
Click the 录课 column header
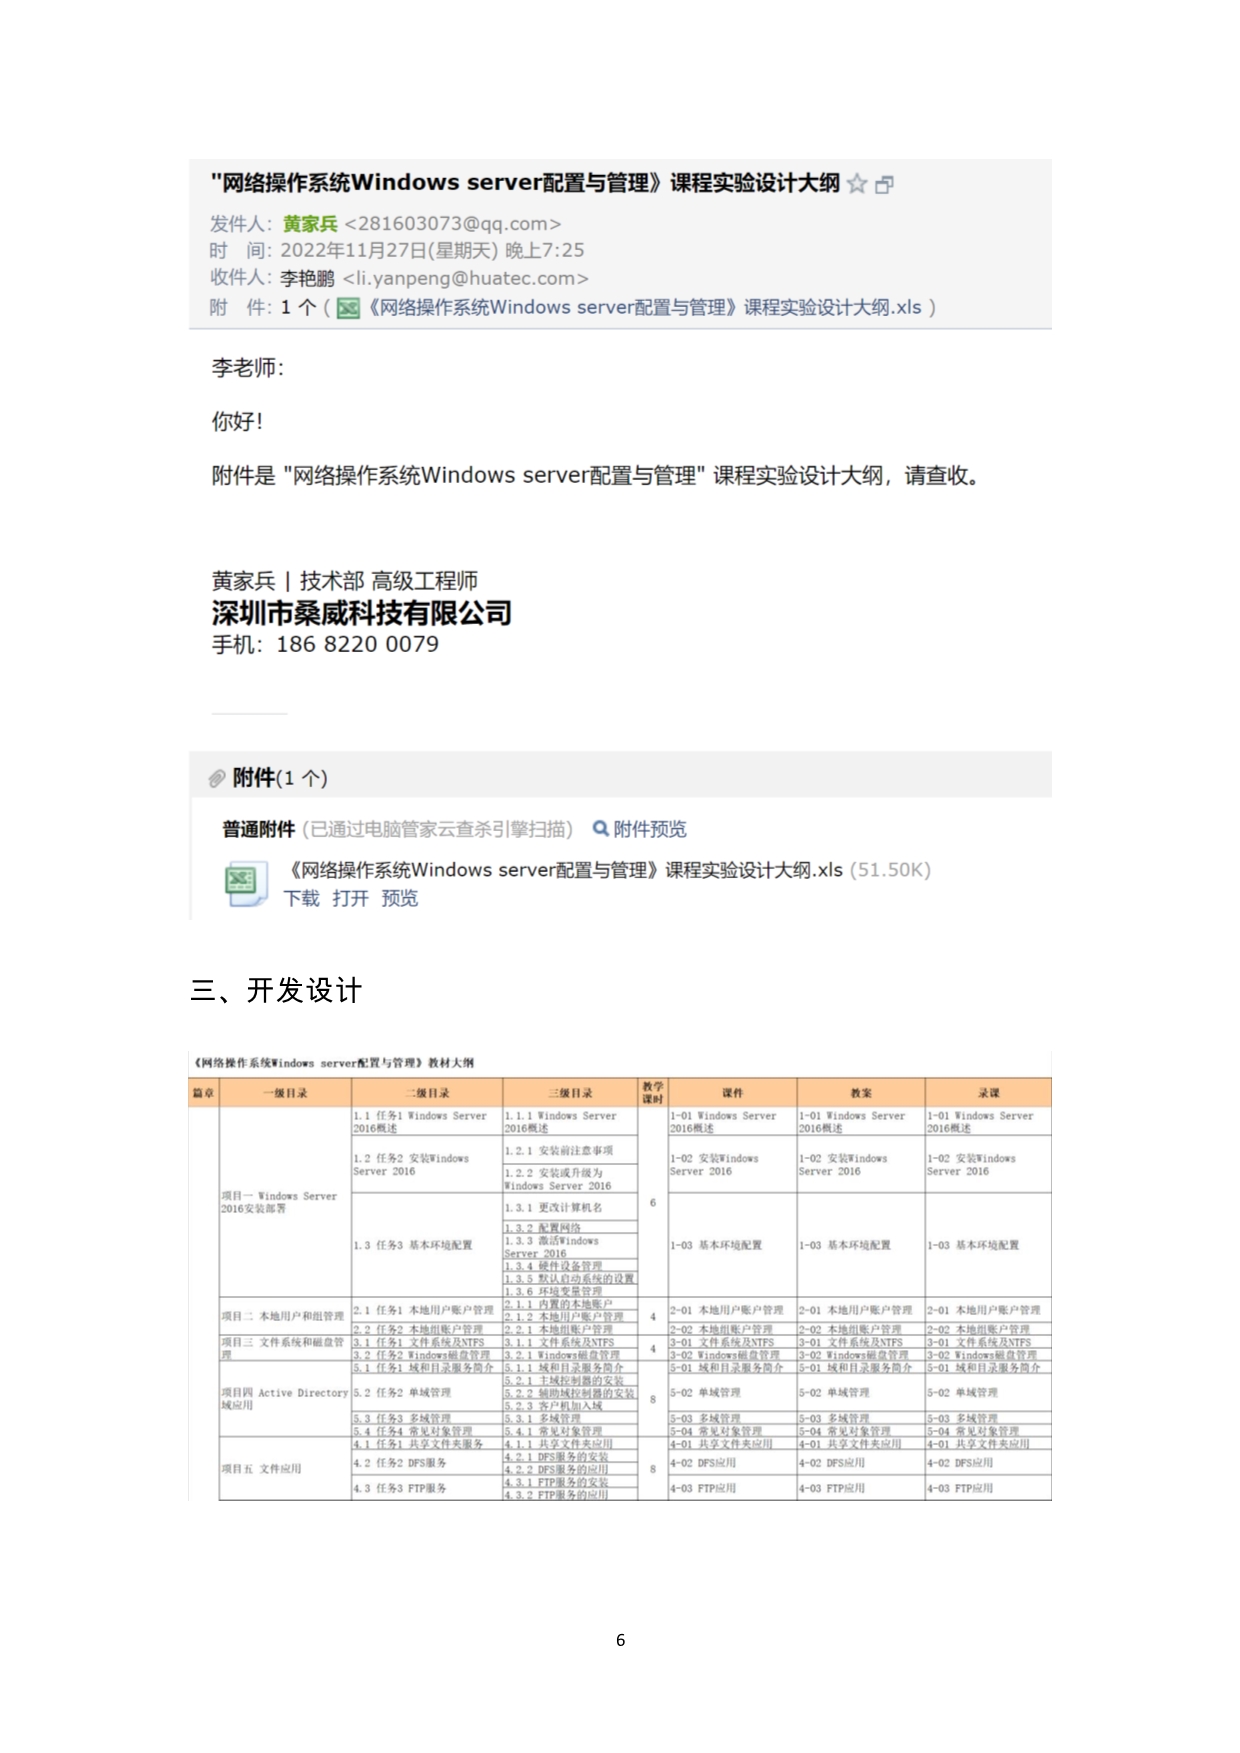point(988,1093)
